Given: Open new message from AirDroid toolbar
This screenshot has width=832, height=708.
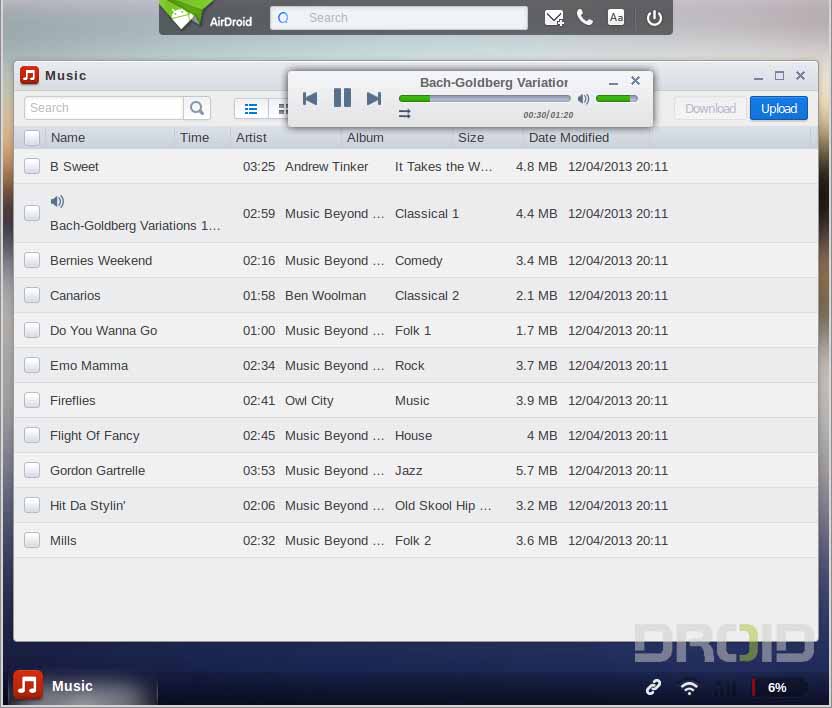Looking at the screenshot, I should click(554, 18).
